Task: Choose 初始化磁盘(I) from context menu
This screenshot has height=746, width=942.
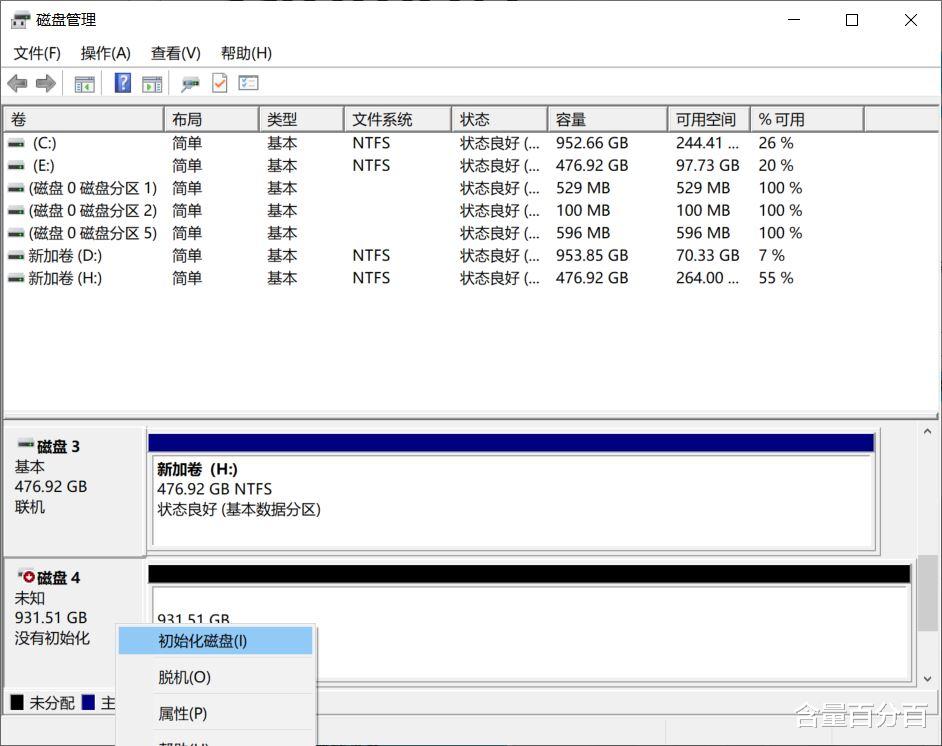Action: coord(215,641)
